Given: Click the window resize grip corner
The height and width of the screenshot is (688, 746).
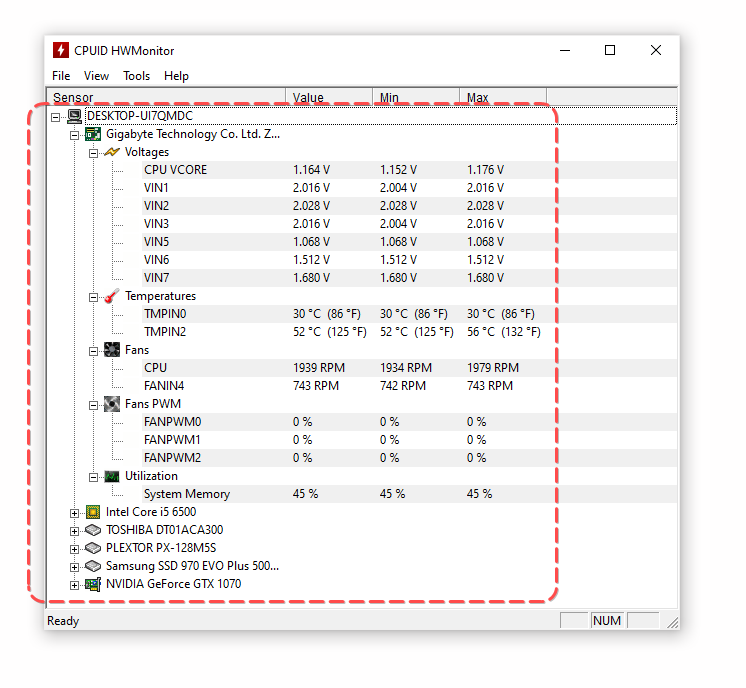Looking at the screenshot, I should pos(673,623).
